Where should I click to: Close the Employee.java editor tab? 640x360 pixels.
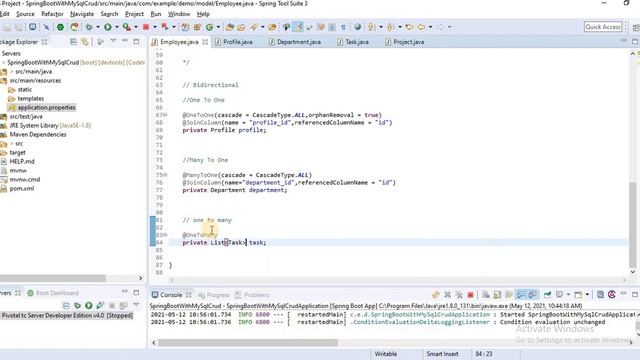(205, 42)
